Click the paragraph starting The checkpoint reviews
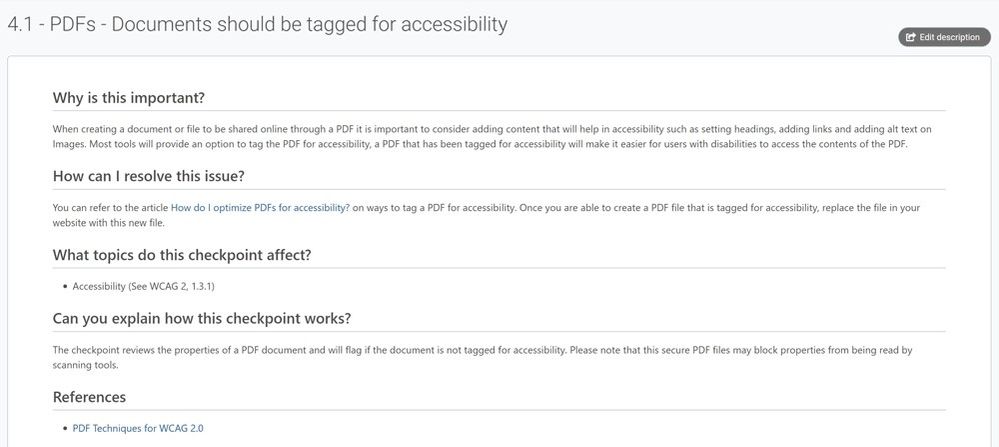999x447 pixels. coord(482,358)
